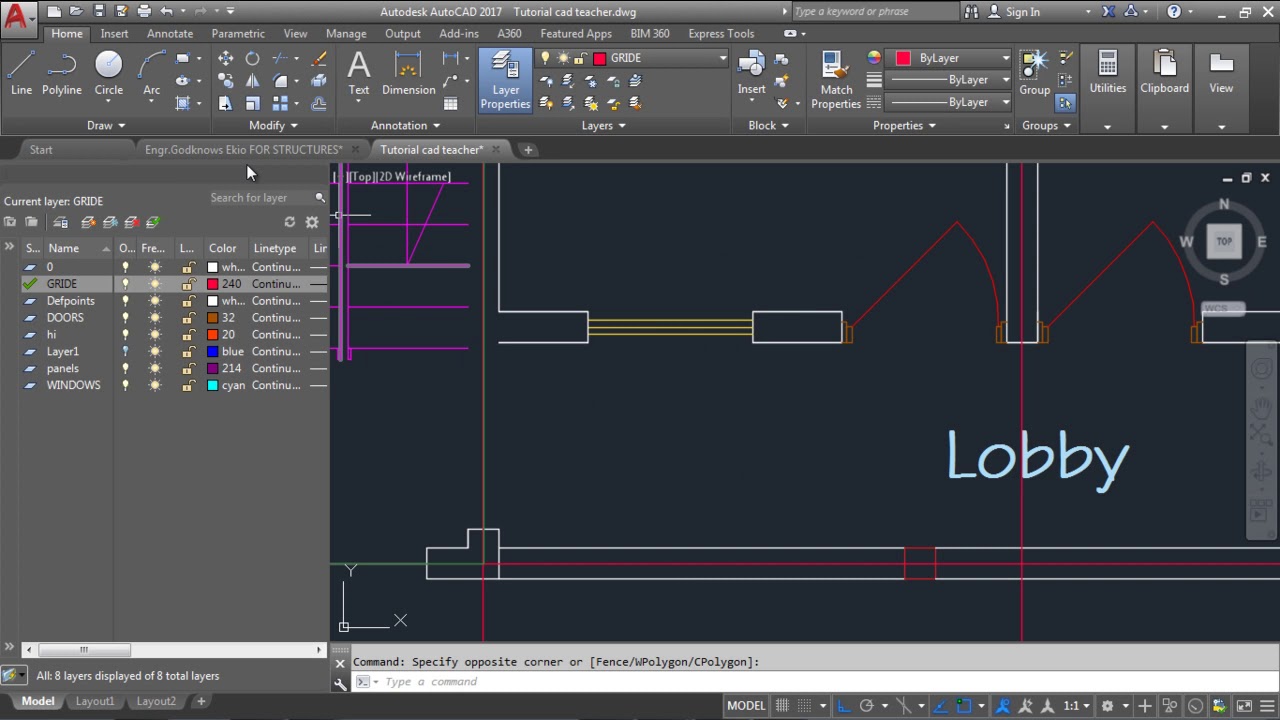Image resolution: width=1280 pixels, height=720 pixels.
Task: Click the Insert block icon
Action: pos(752,73)
